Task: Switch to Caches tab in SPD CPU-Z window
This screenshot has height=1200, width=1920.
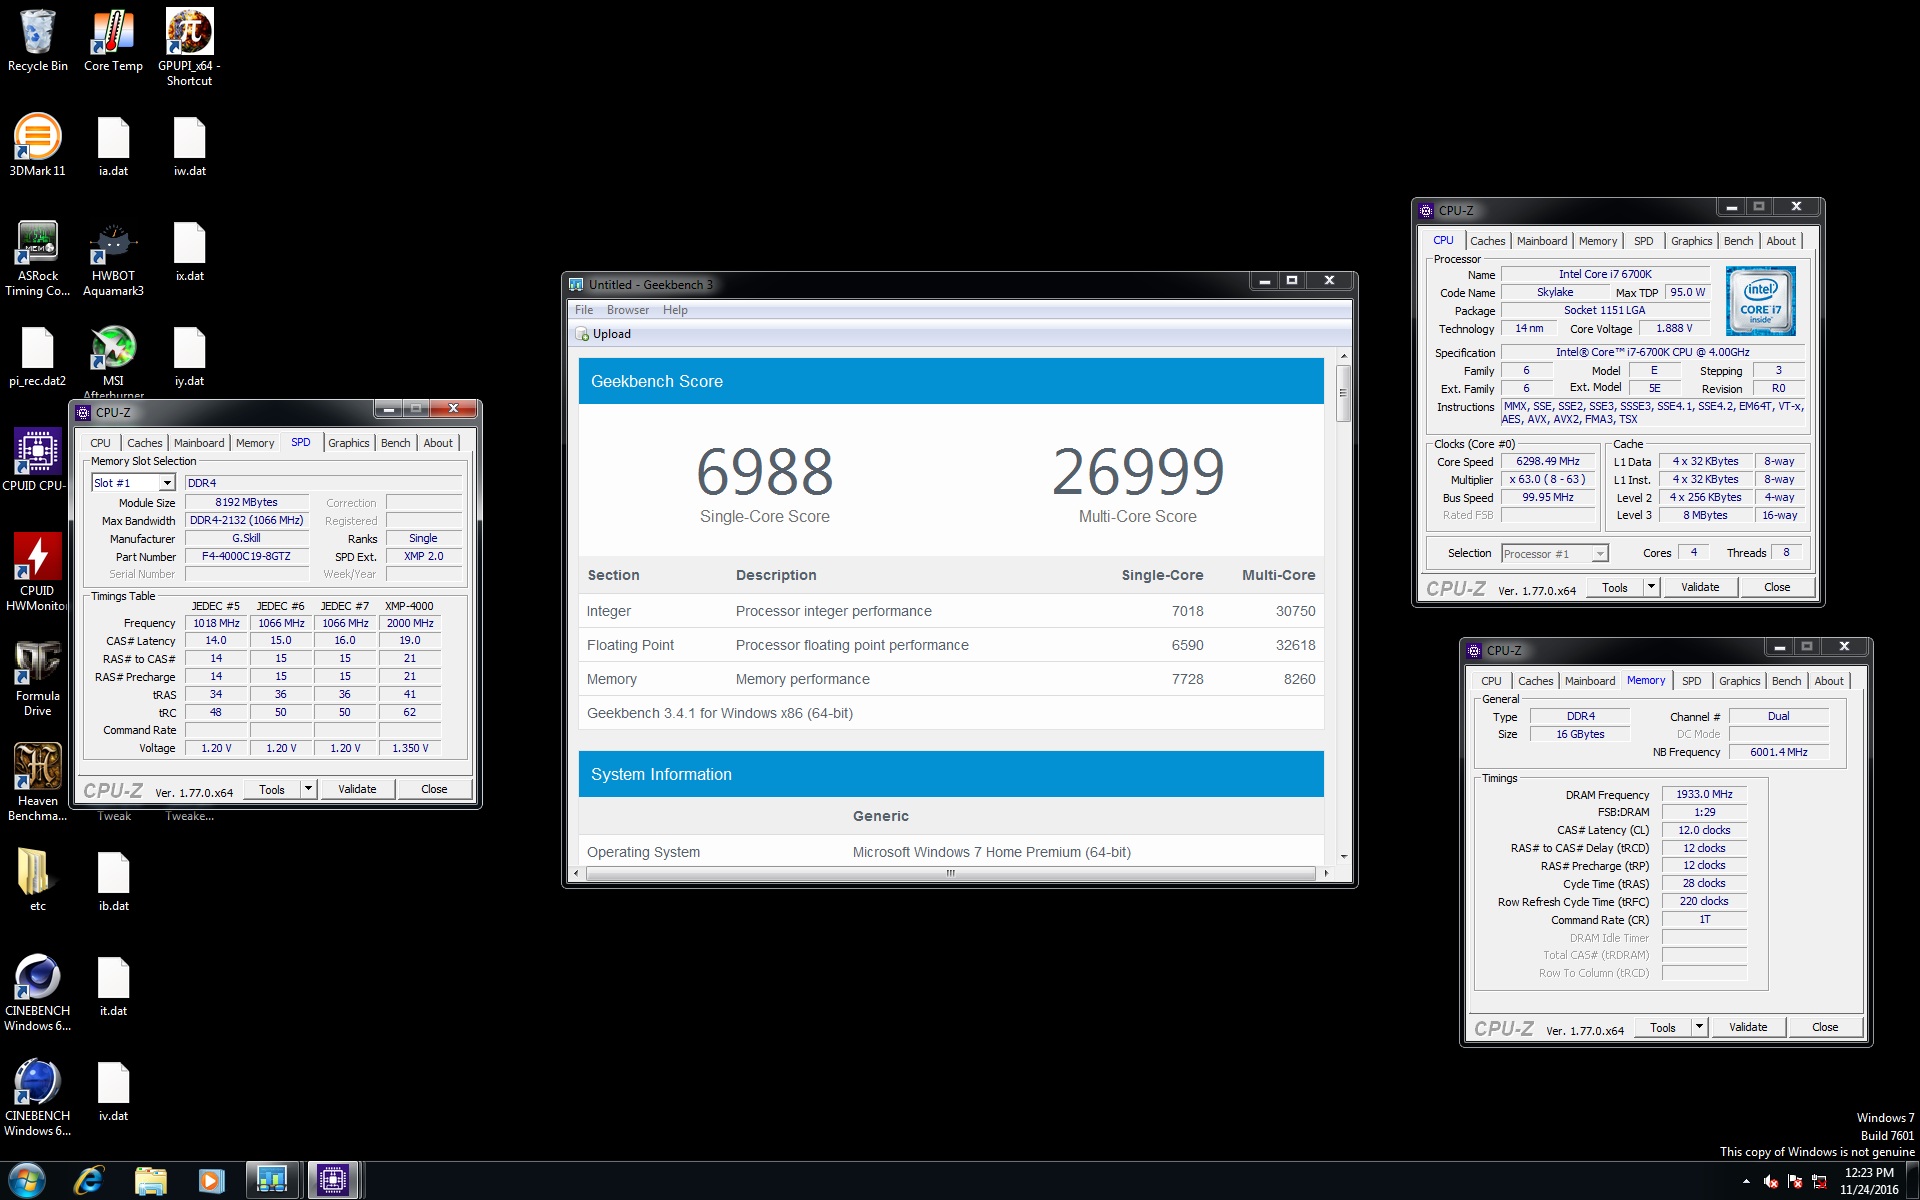Action: click(144, 443)
